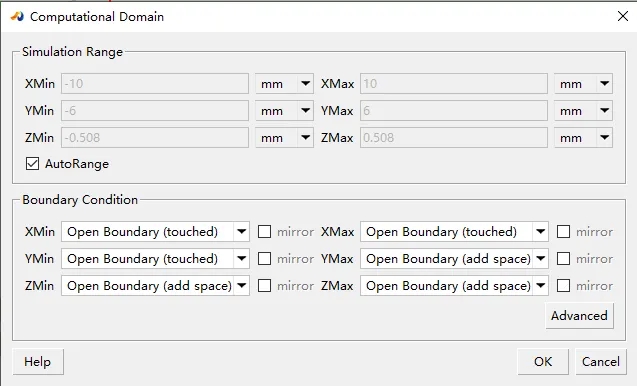Uncheck the AutoRange checkbox
The image size is (637, 386).
[x=32, y=164]
